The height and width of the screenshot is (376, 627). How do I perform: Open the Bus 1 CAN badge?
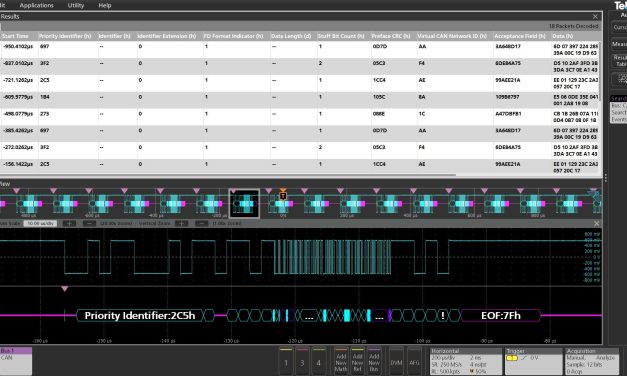16,361
